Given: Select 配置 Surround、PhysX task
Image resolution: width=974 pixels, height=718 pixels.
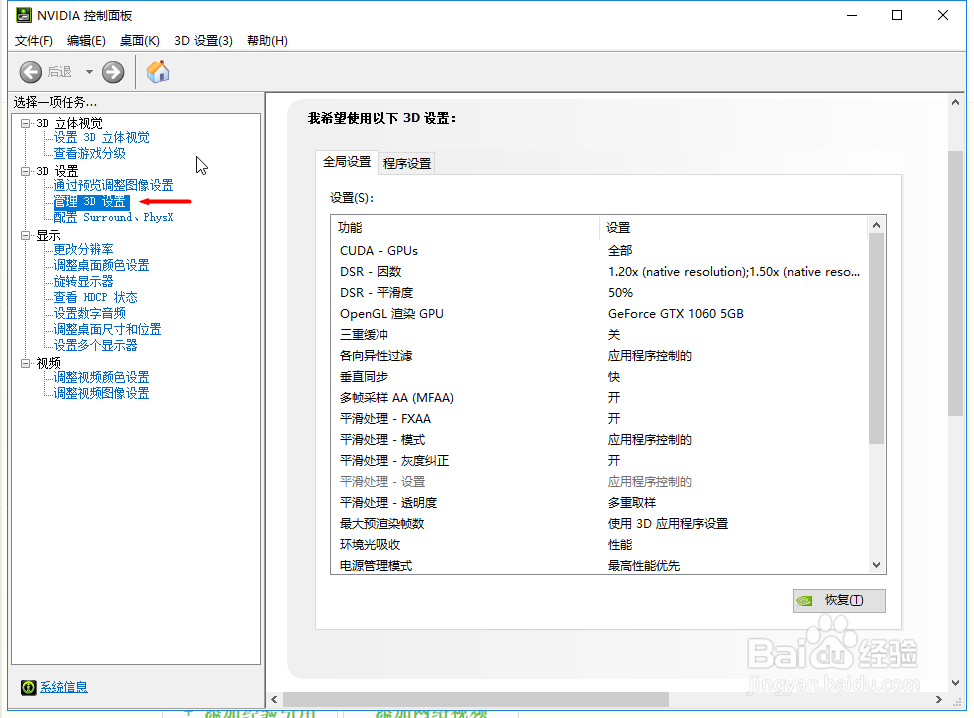Looking at the screenshot, I should (x=113, y=217).
